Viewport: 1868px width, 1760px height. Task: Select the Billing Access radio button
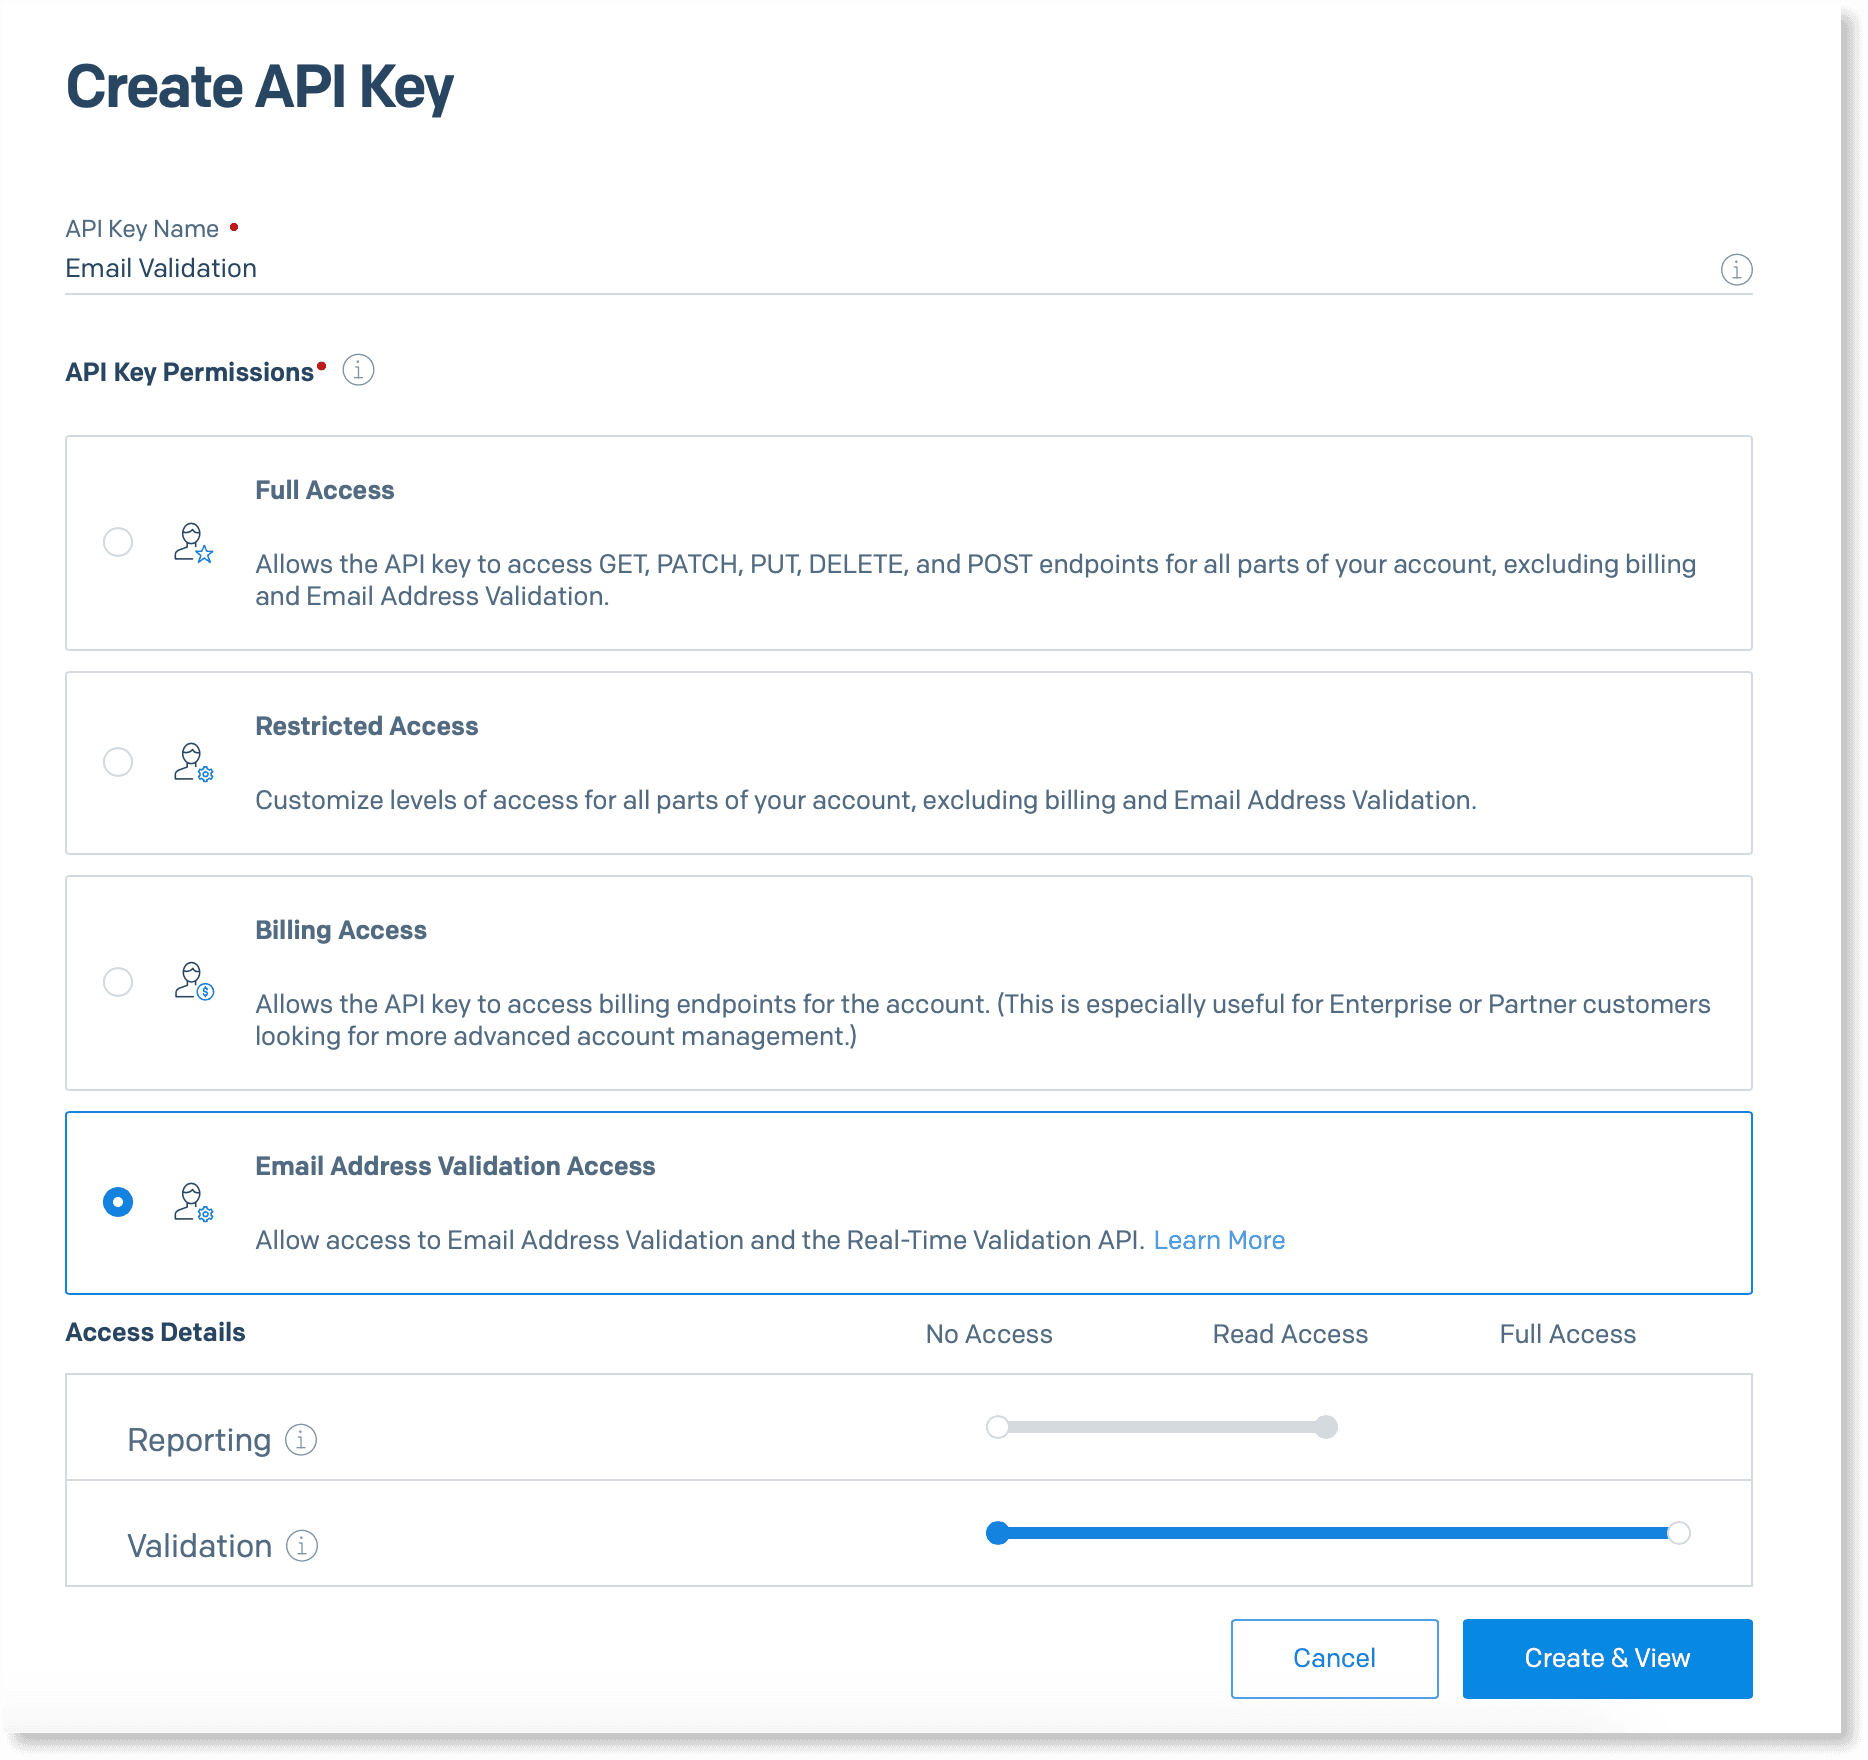point(117,982)
